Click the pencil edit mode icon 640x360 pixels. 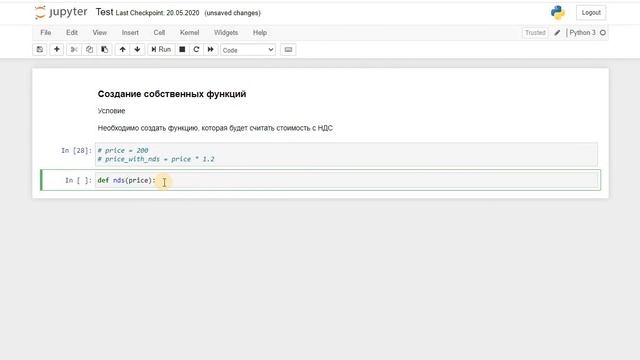557,33
